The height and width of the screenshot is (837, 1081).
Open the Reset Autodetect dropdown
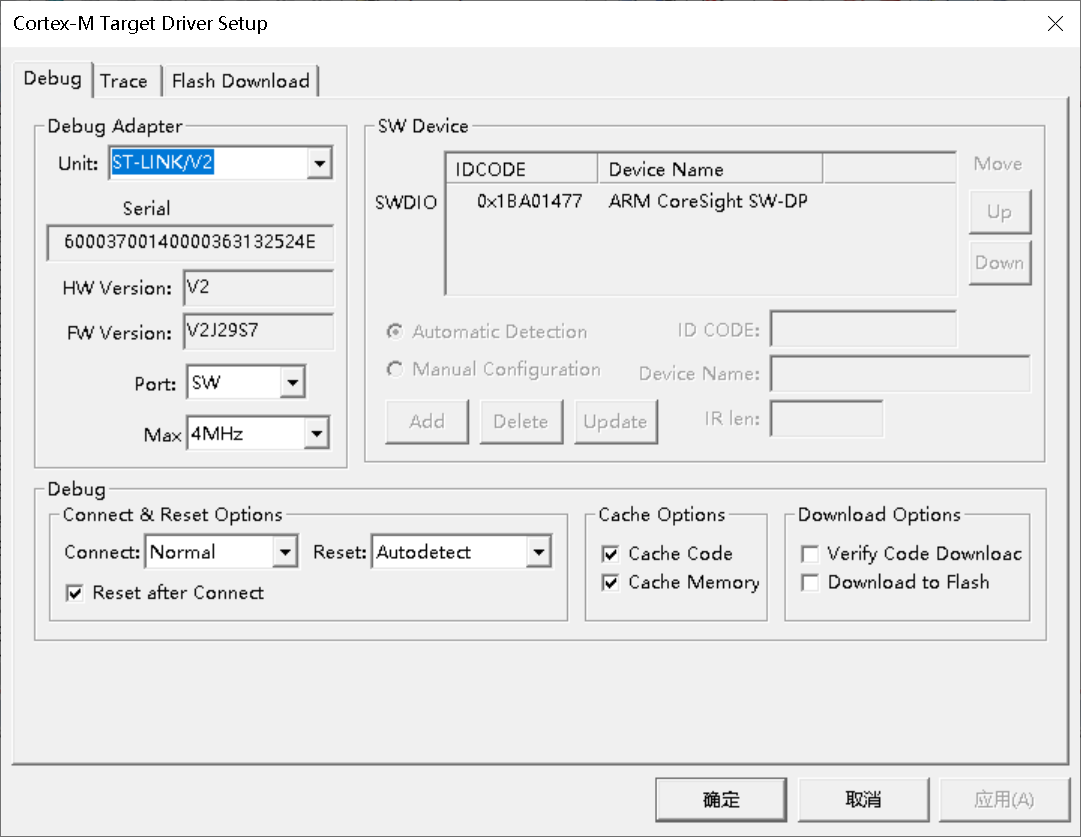point(538,552)
